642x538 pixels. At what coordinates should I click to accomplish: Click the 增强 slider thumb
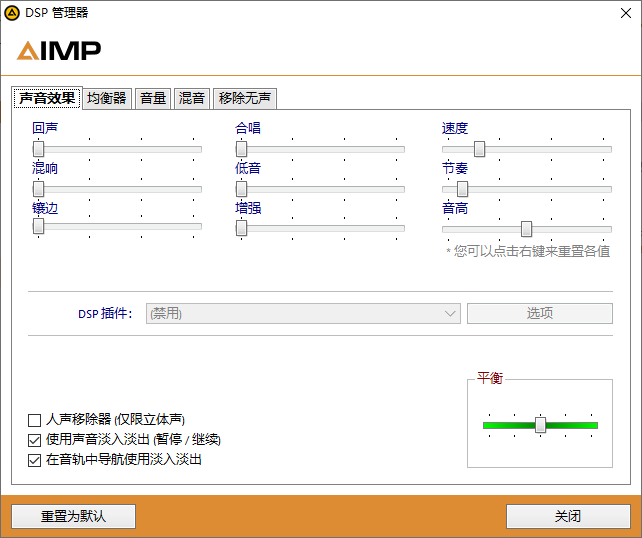pos(242,228)
